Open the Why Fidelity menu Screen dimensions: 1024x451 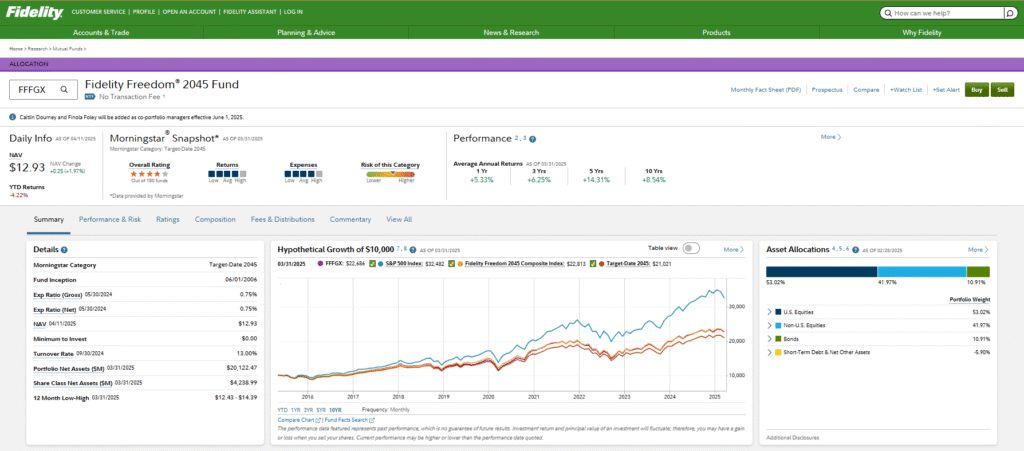click(x=921, y=32)
